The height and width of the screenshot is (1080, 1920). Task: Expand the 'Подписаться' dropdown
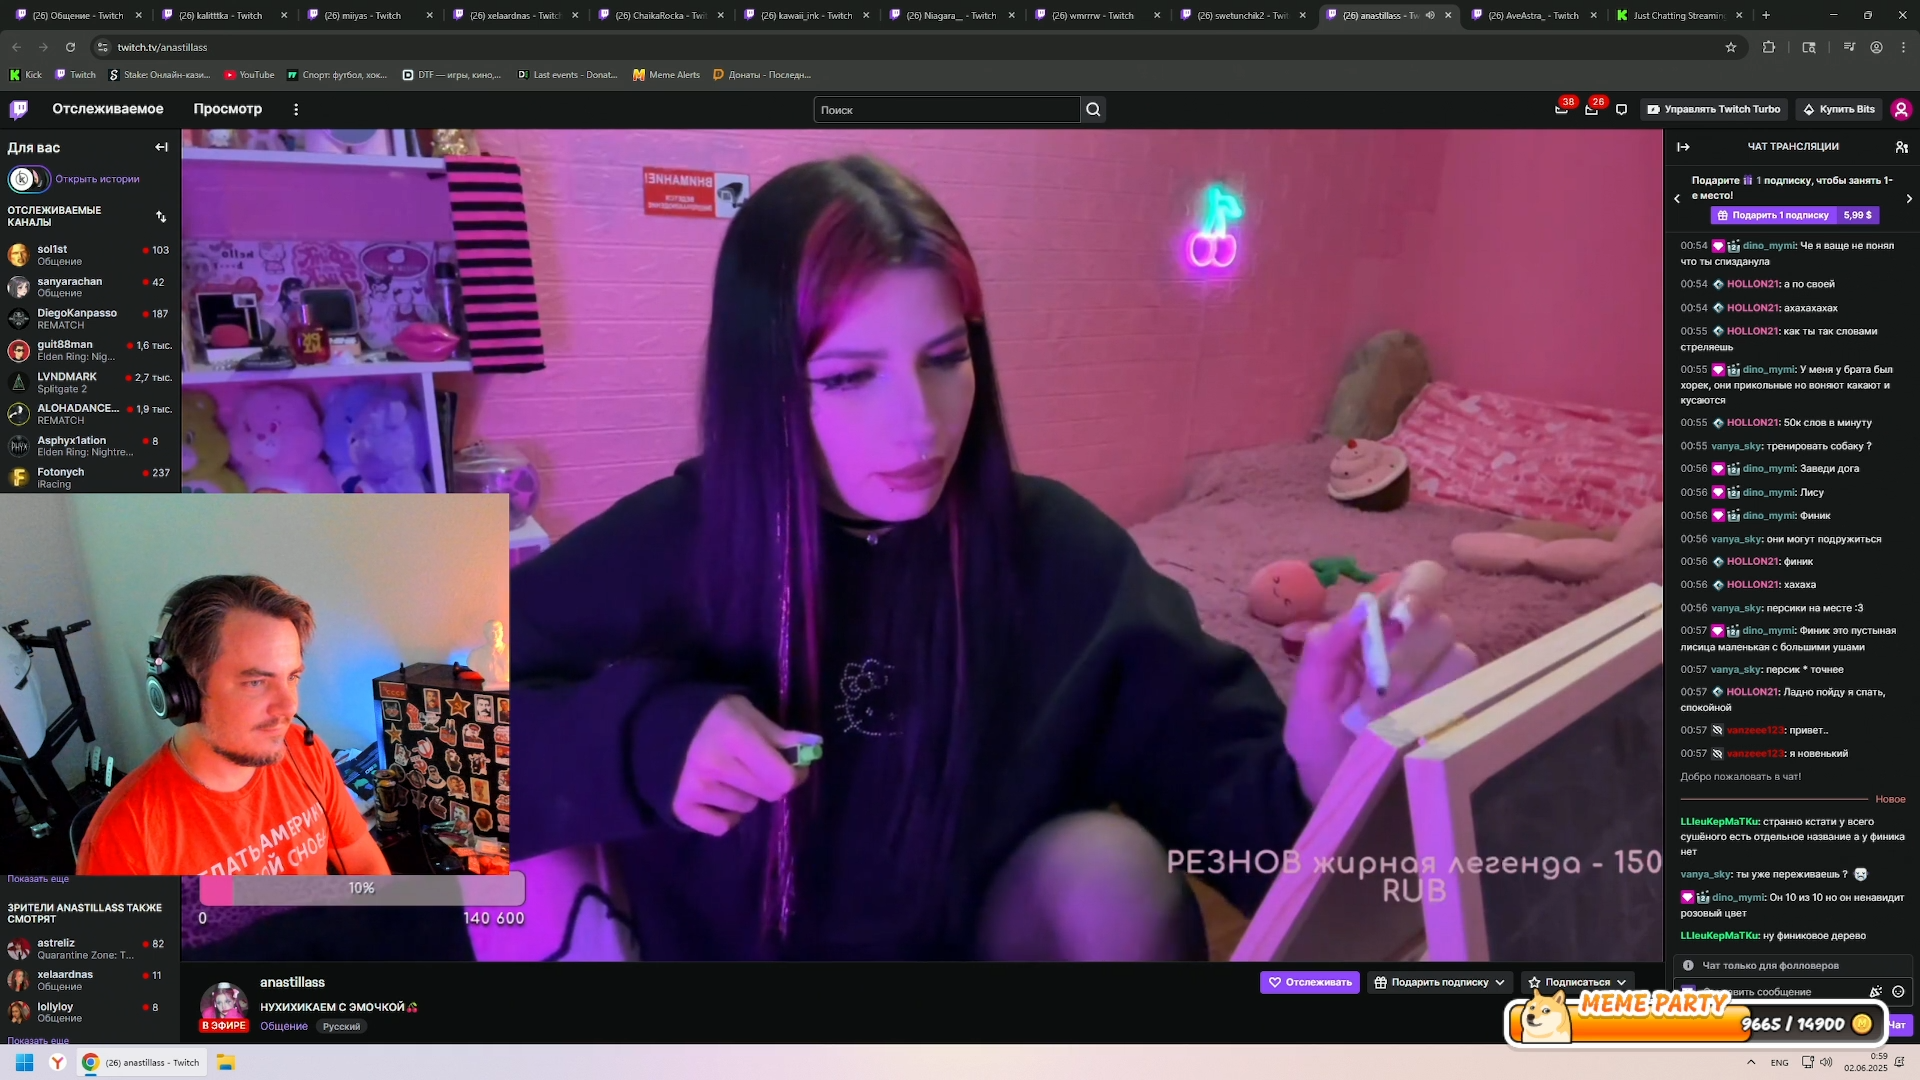pos(1622,982)
